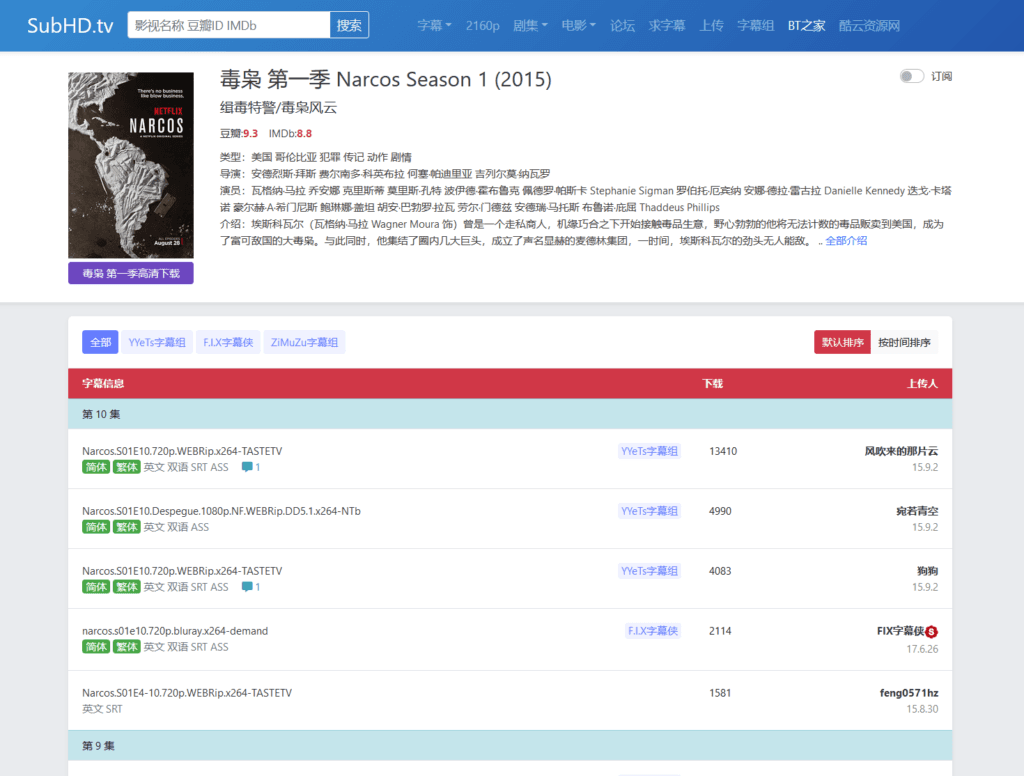Click the SubHD.tv logo
The height and width of the screenshot is (776, 1024).
click(70, 26)
